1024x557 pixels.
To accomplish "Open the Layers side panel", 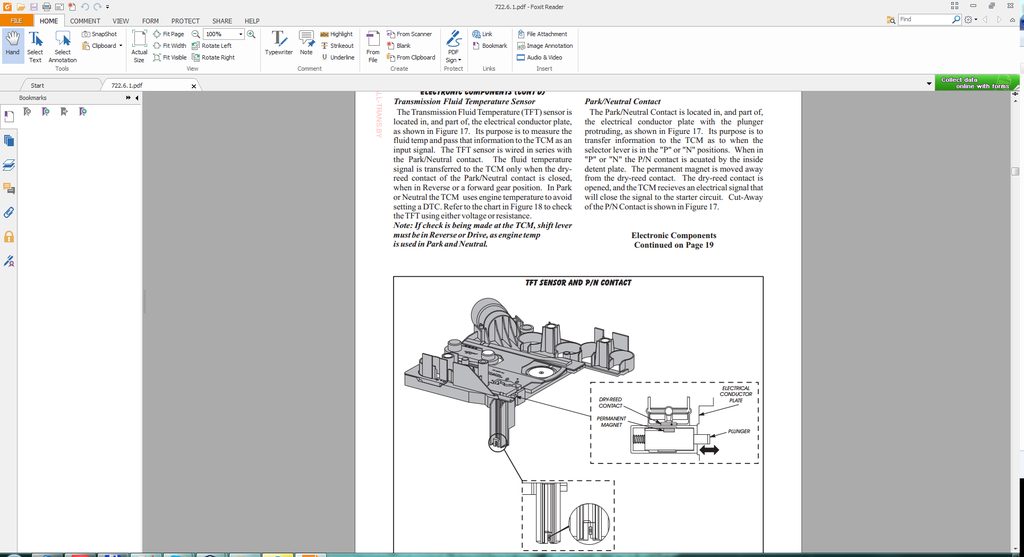I will pyautogui.click(x=9, y=164).
